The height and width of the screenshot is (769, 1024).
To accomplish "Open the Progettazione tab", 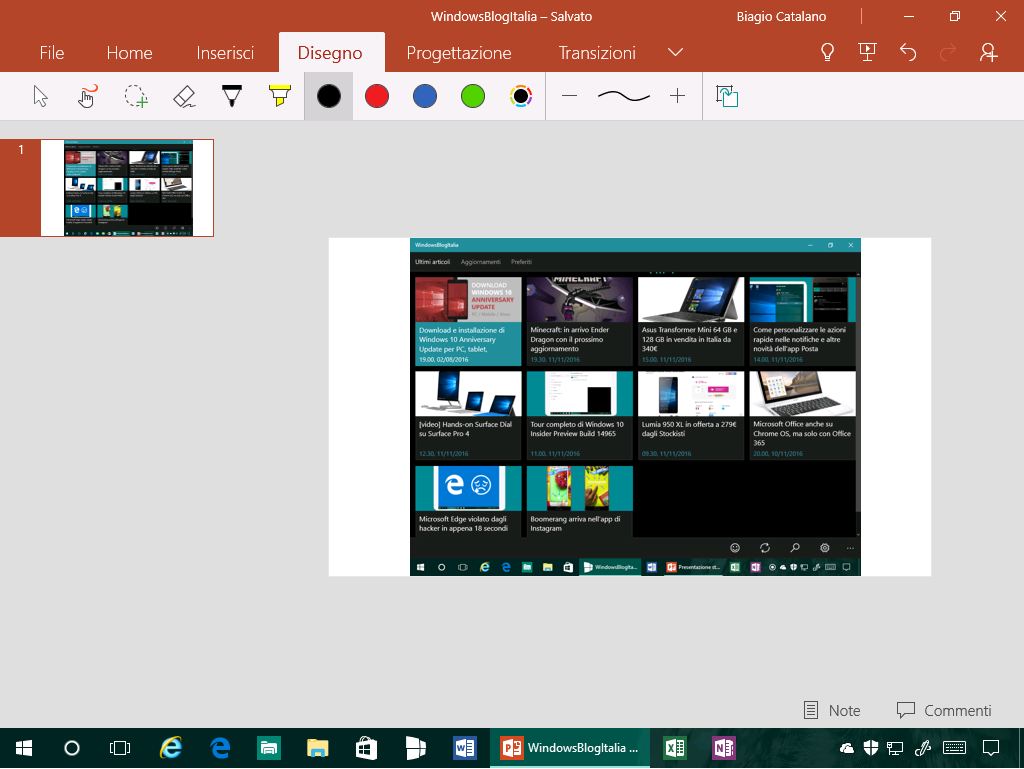I will tap(459, 53).
